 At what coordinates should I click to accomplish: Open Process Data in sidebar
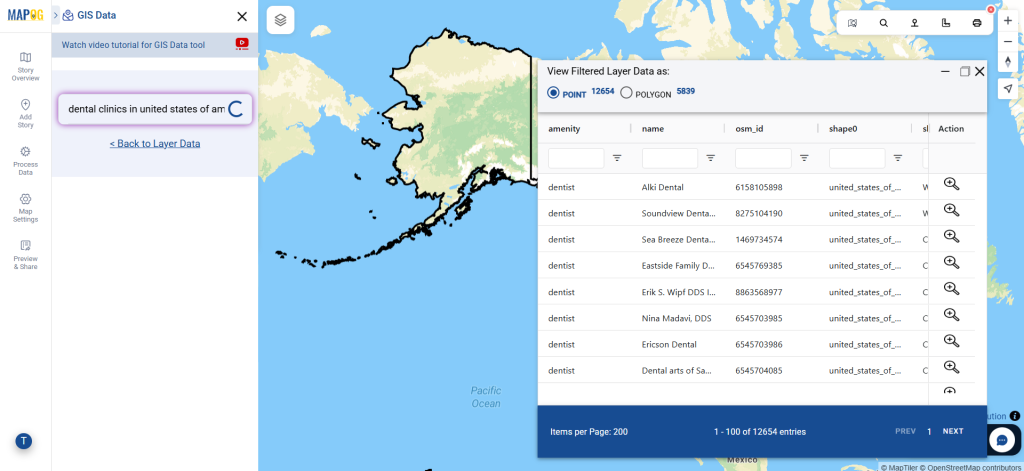pos(25,159)
